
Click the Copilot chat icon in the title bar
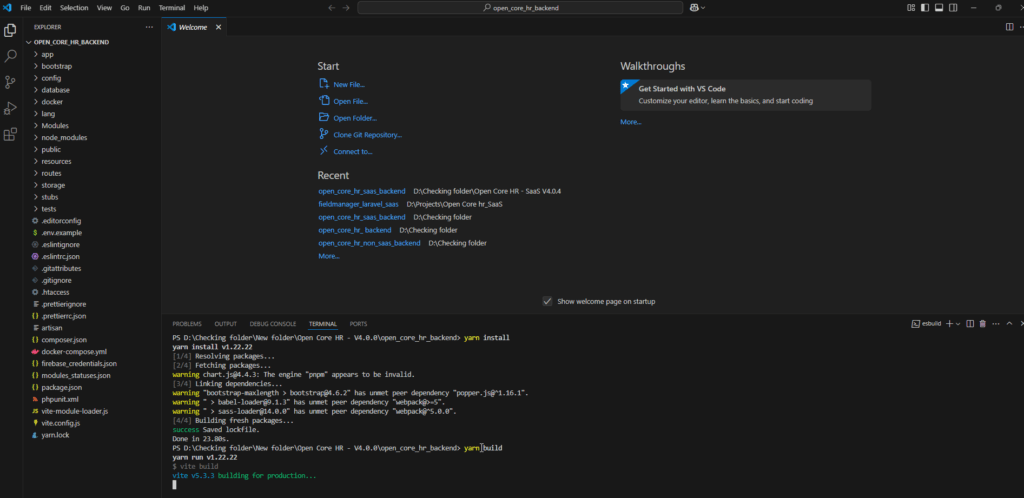(x=694, y=8)
